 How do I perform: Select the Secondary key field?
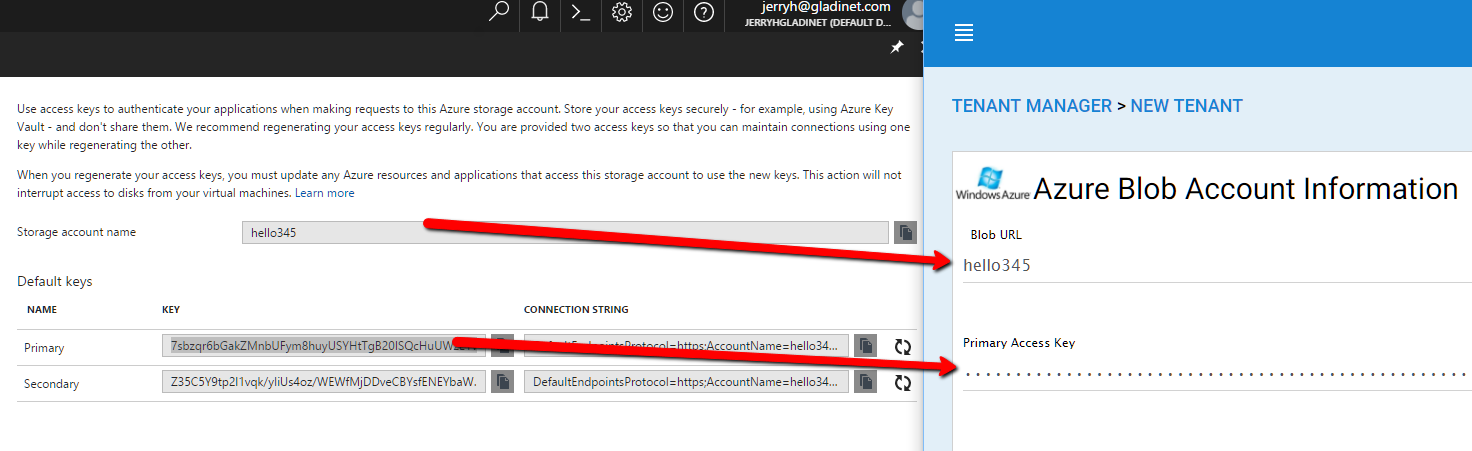click(324, 382)
